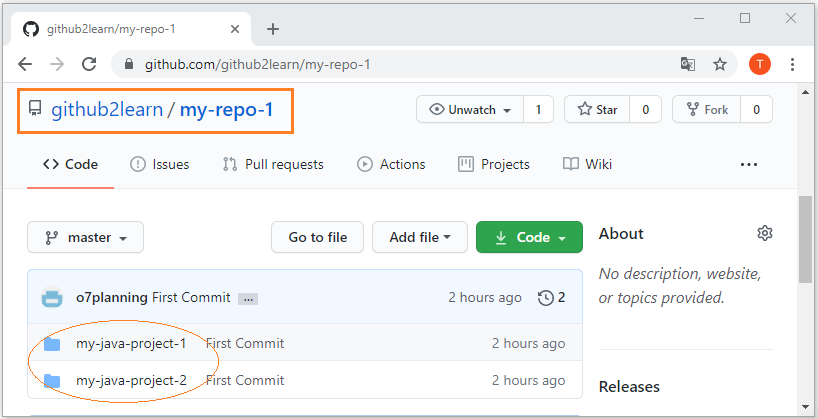The height and width of the screenshot is (419, 818).
Task: Click the repository book icon beside github2learn
Action: (x=34, y=109)
